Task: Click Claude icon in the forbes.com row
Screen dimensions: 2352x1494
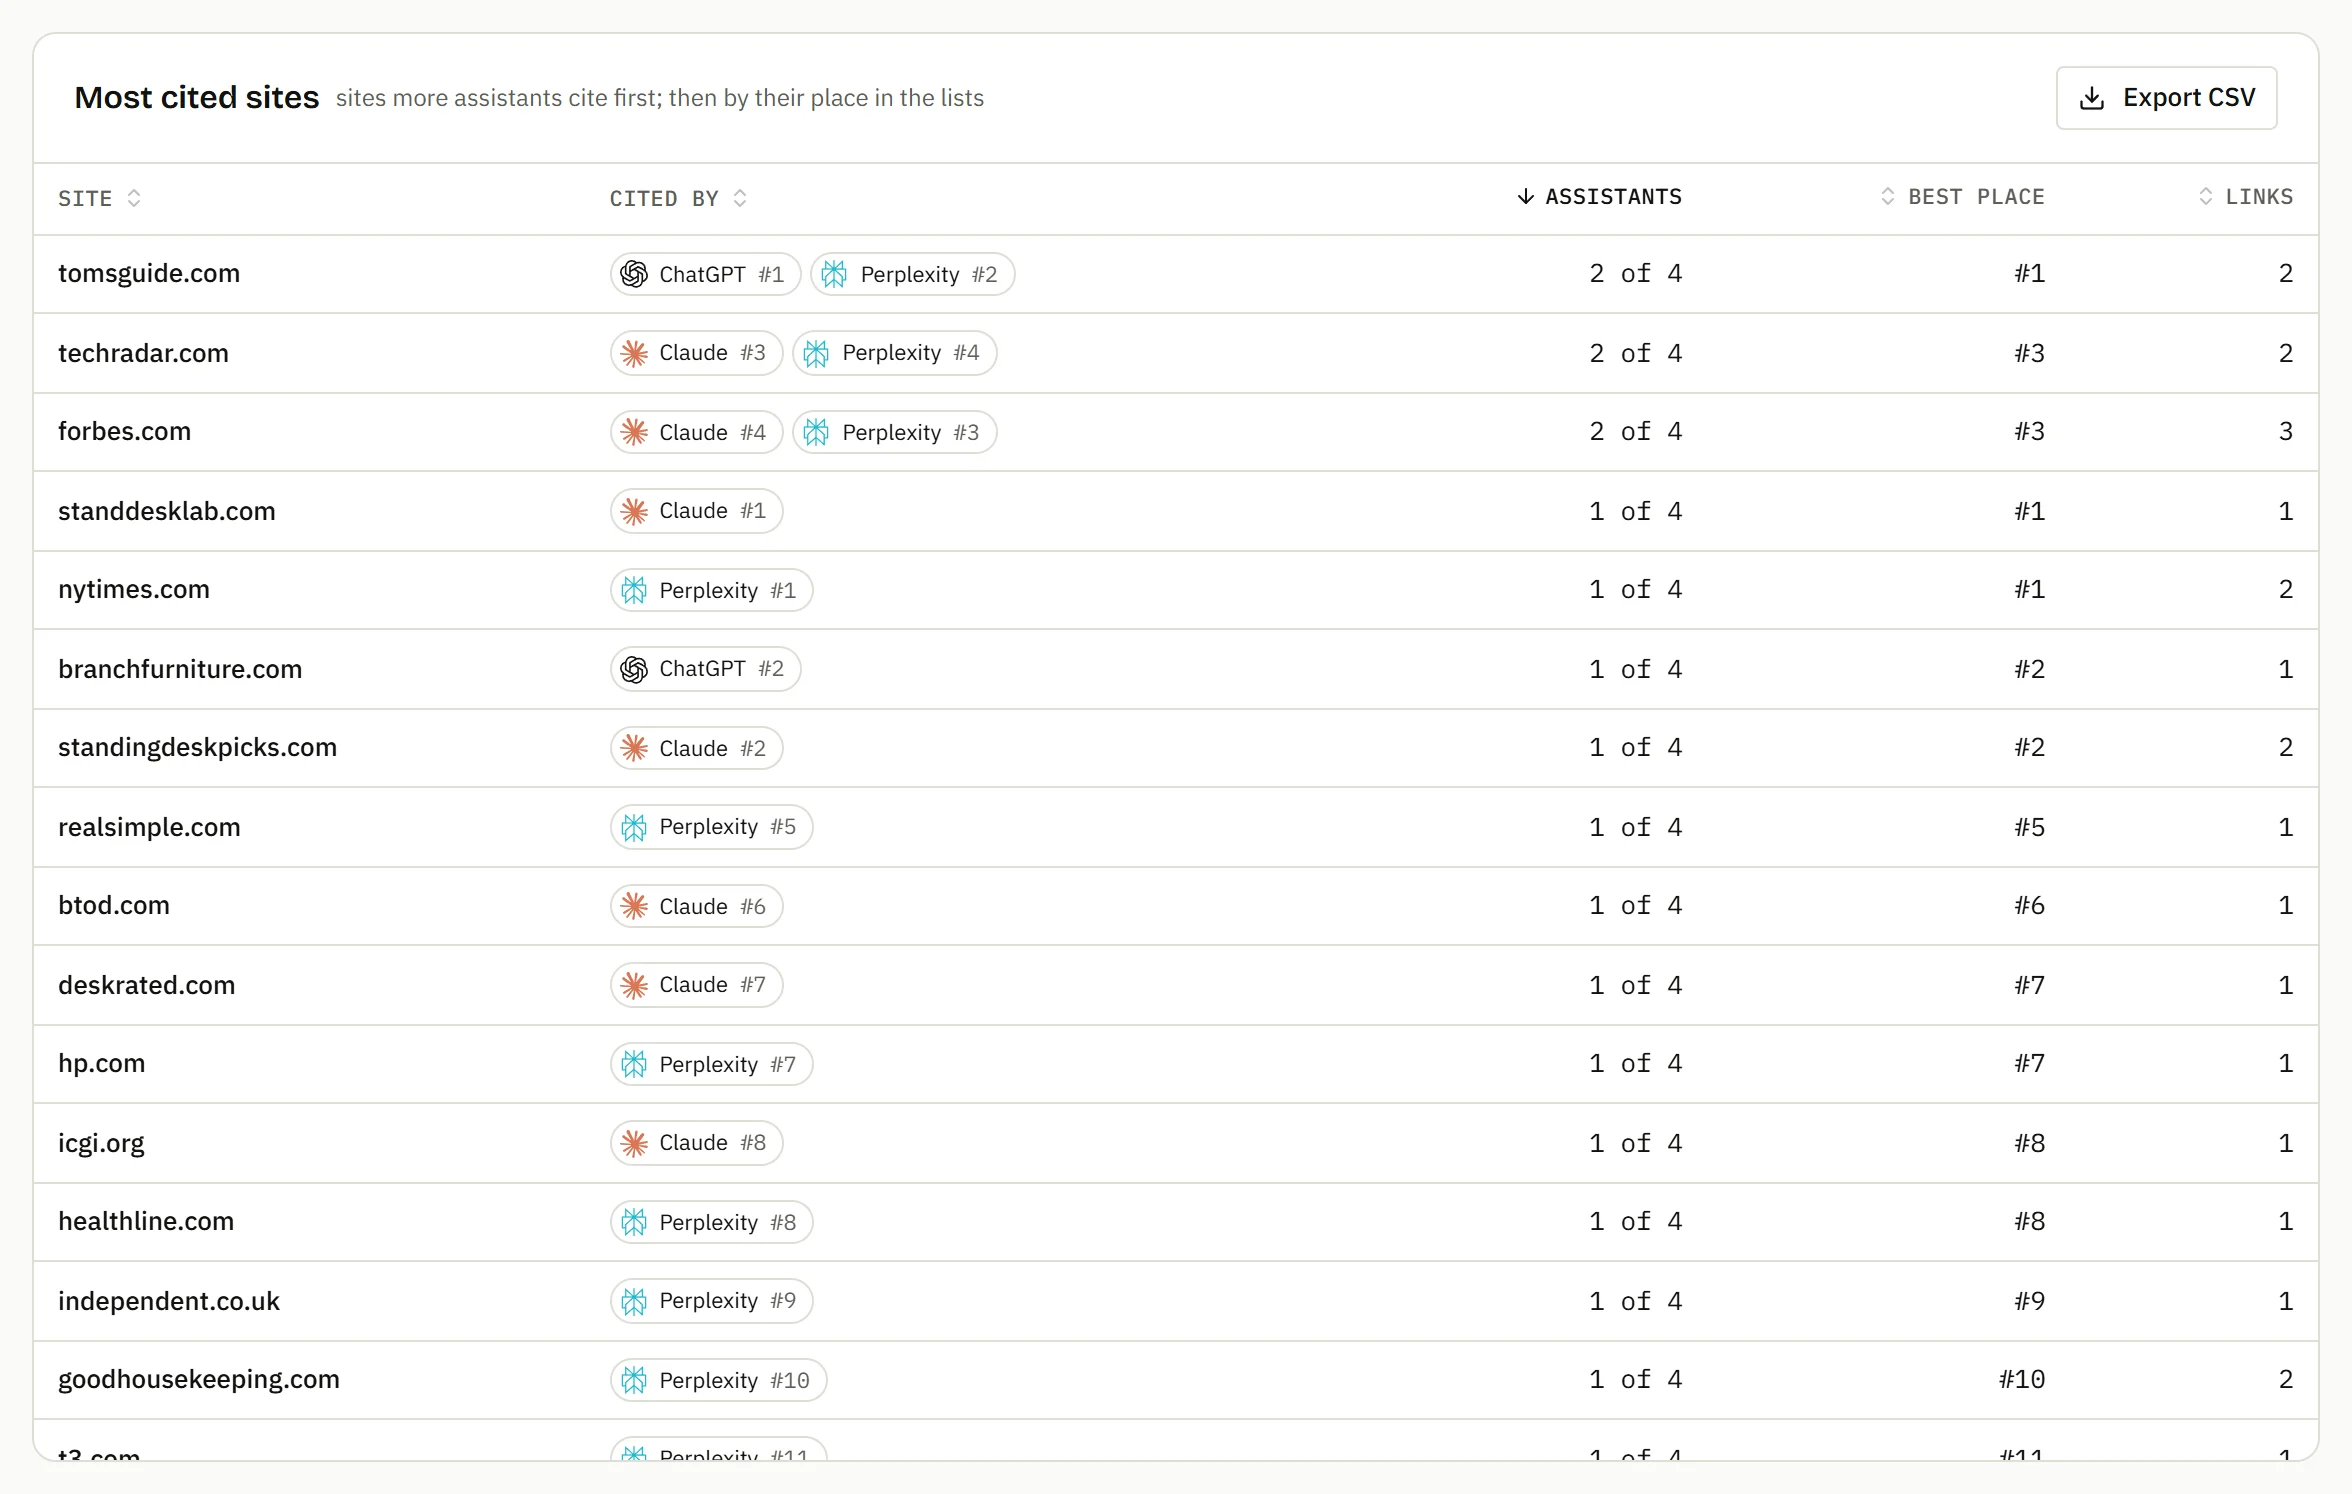Action: tap(634, 432)
